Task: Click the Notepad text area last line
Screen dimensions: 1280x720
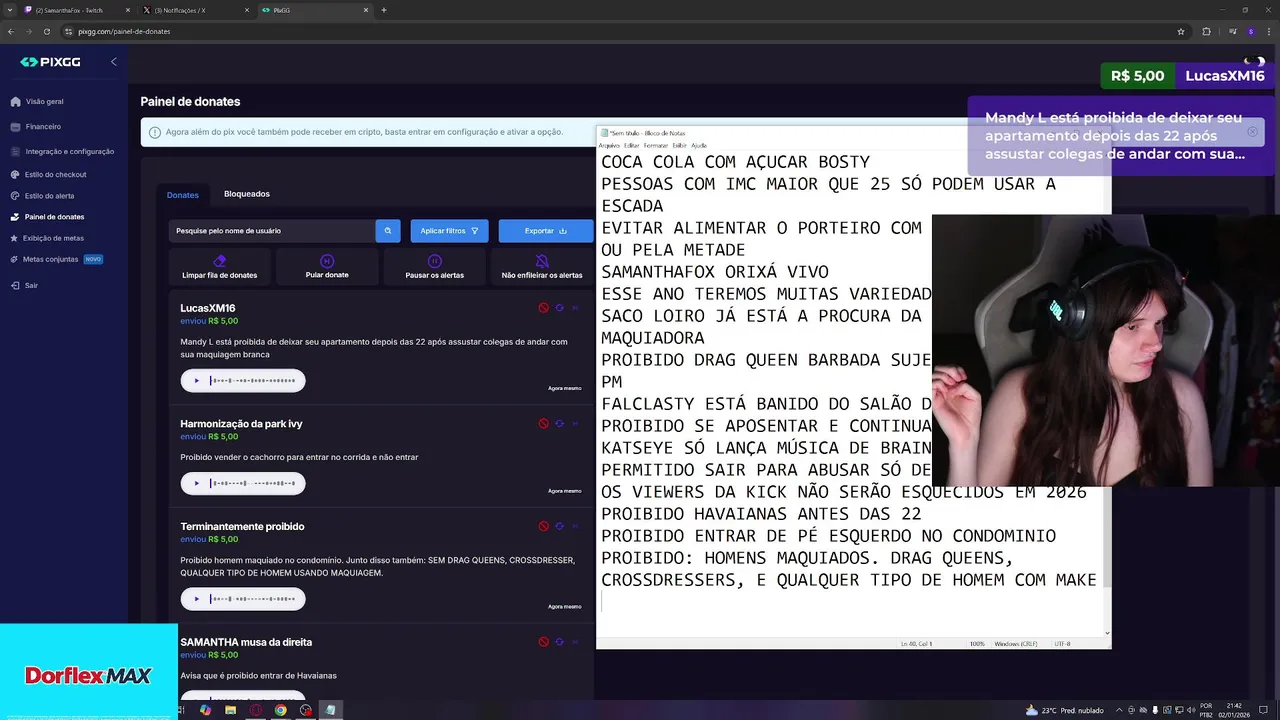Action: click(x=850, y=602)
